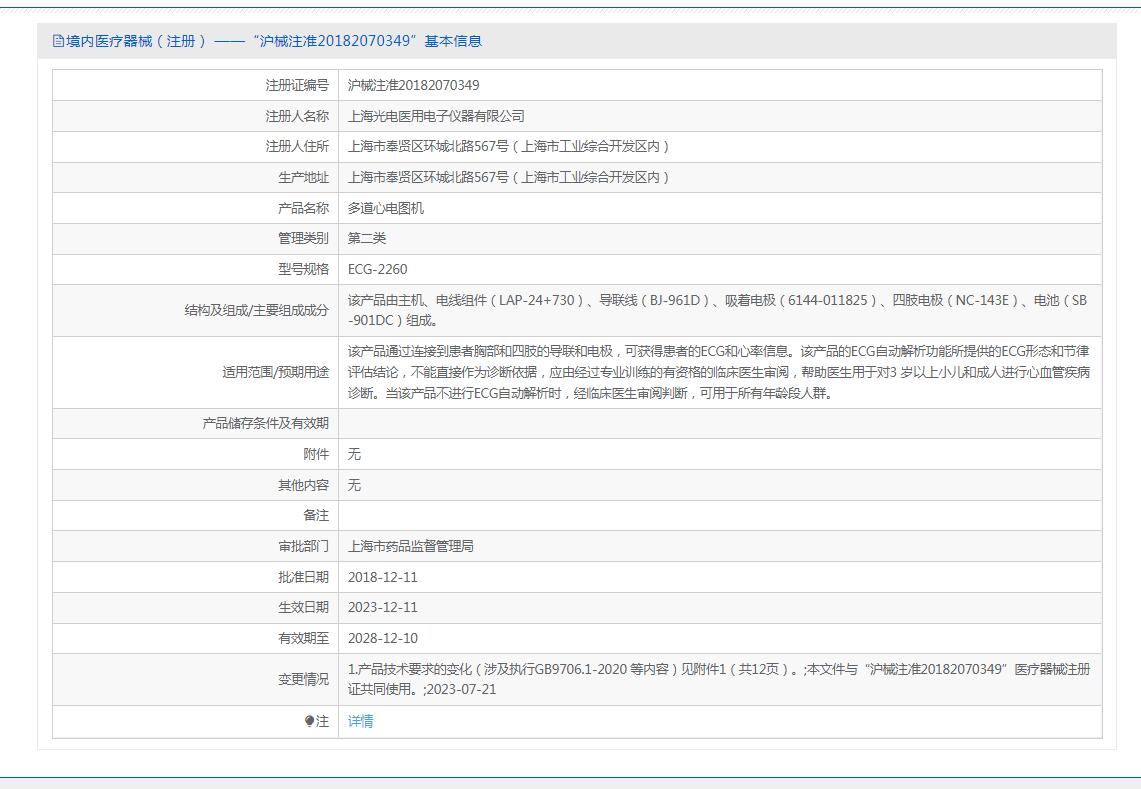Click the document icon in the header
The image size is (1141, 789).
58,41
